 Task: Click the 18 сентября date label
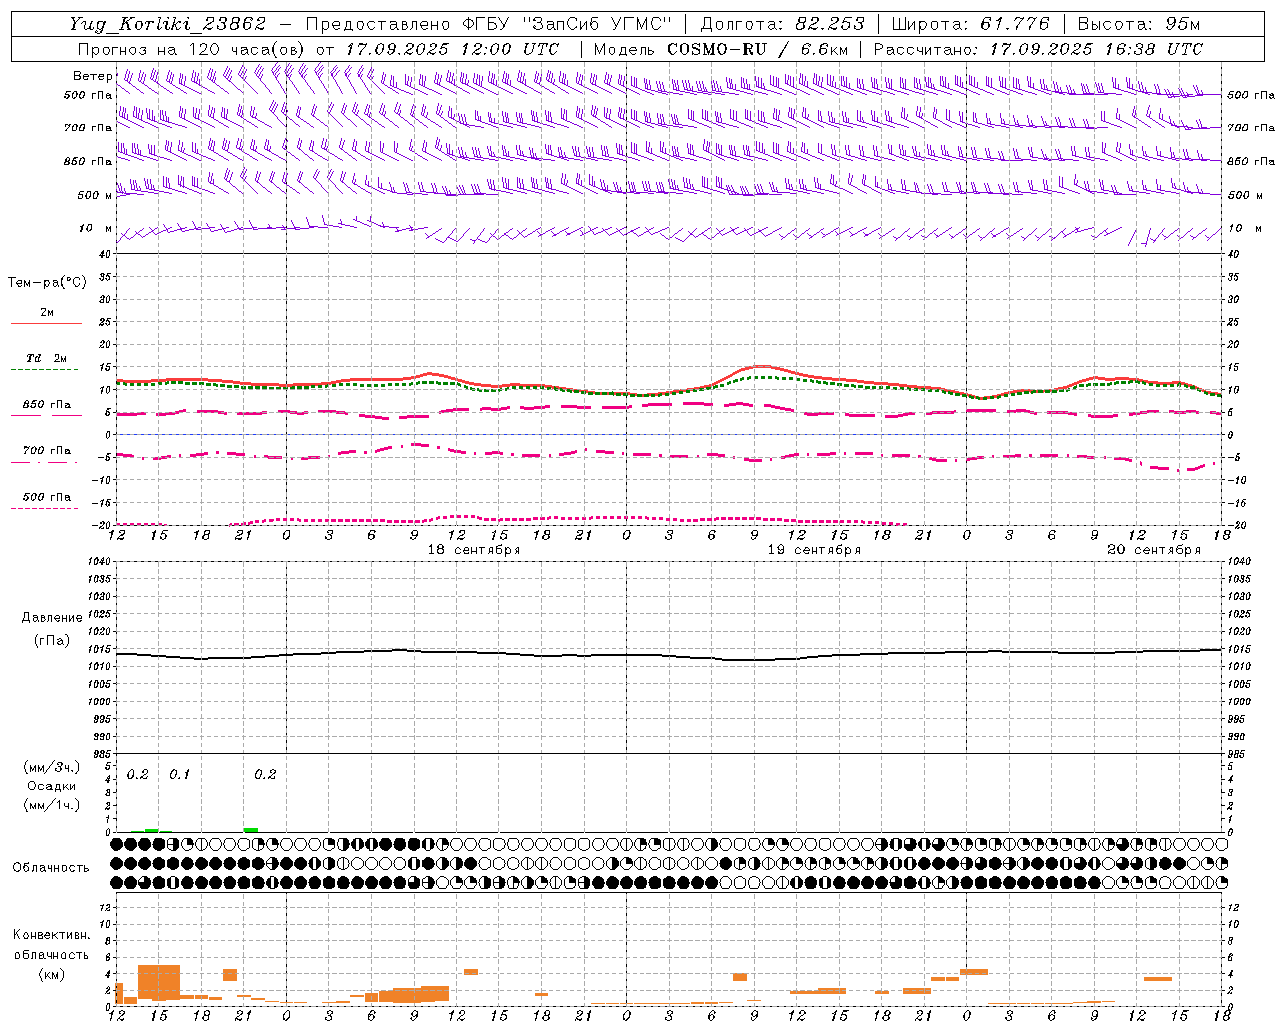pyautogui.click(x=474, y=550)
